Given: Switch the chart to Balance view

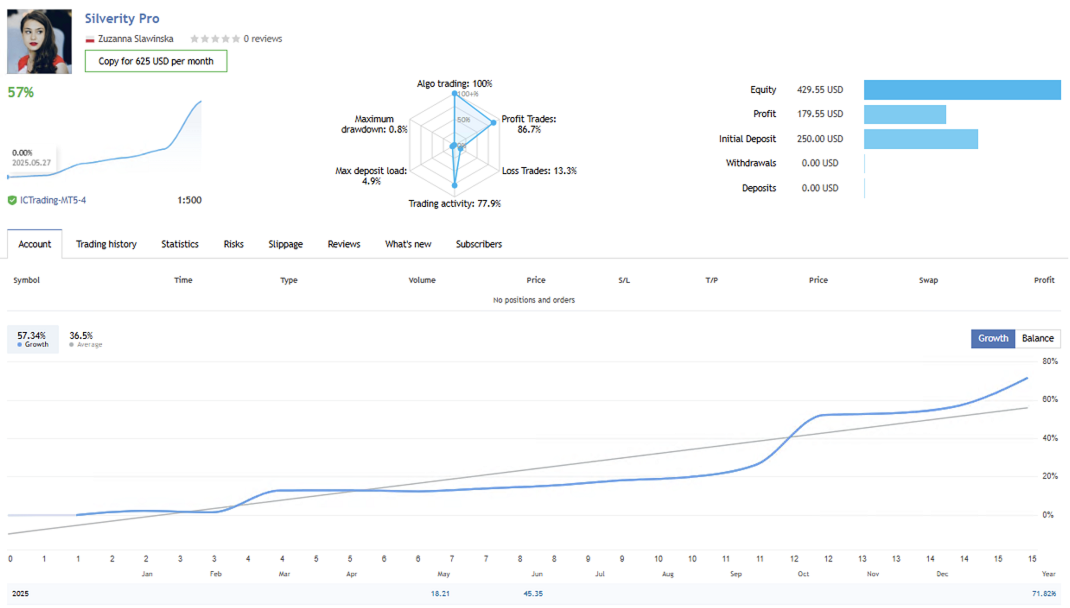Looking at the screenshot, I should (x=1037, y=339).
